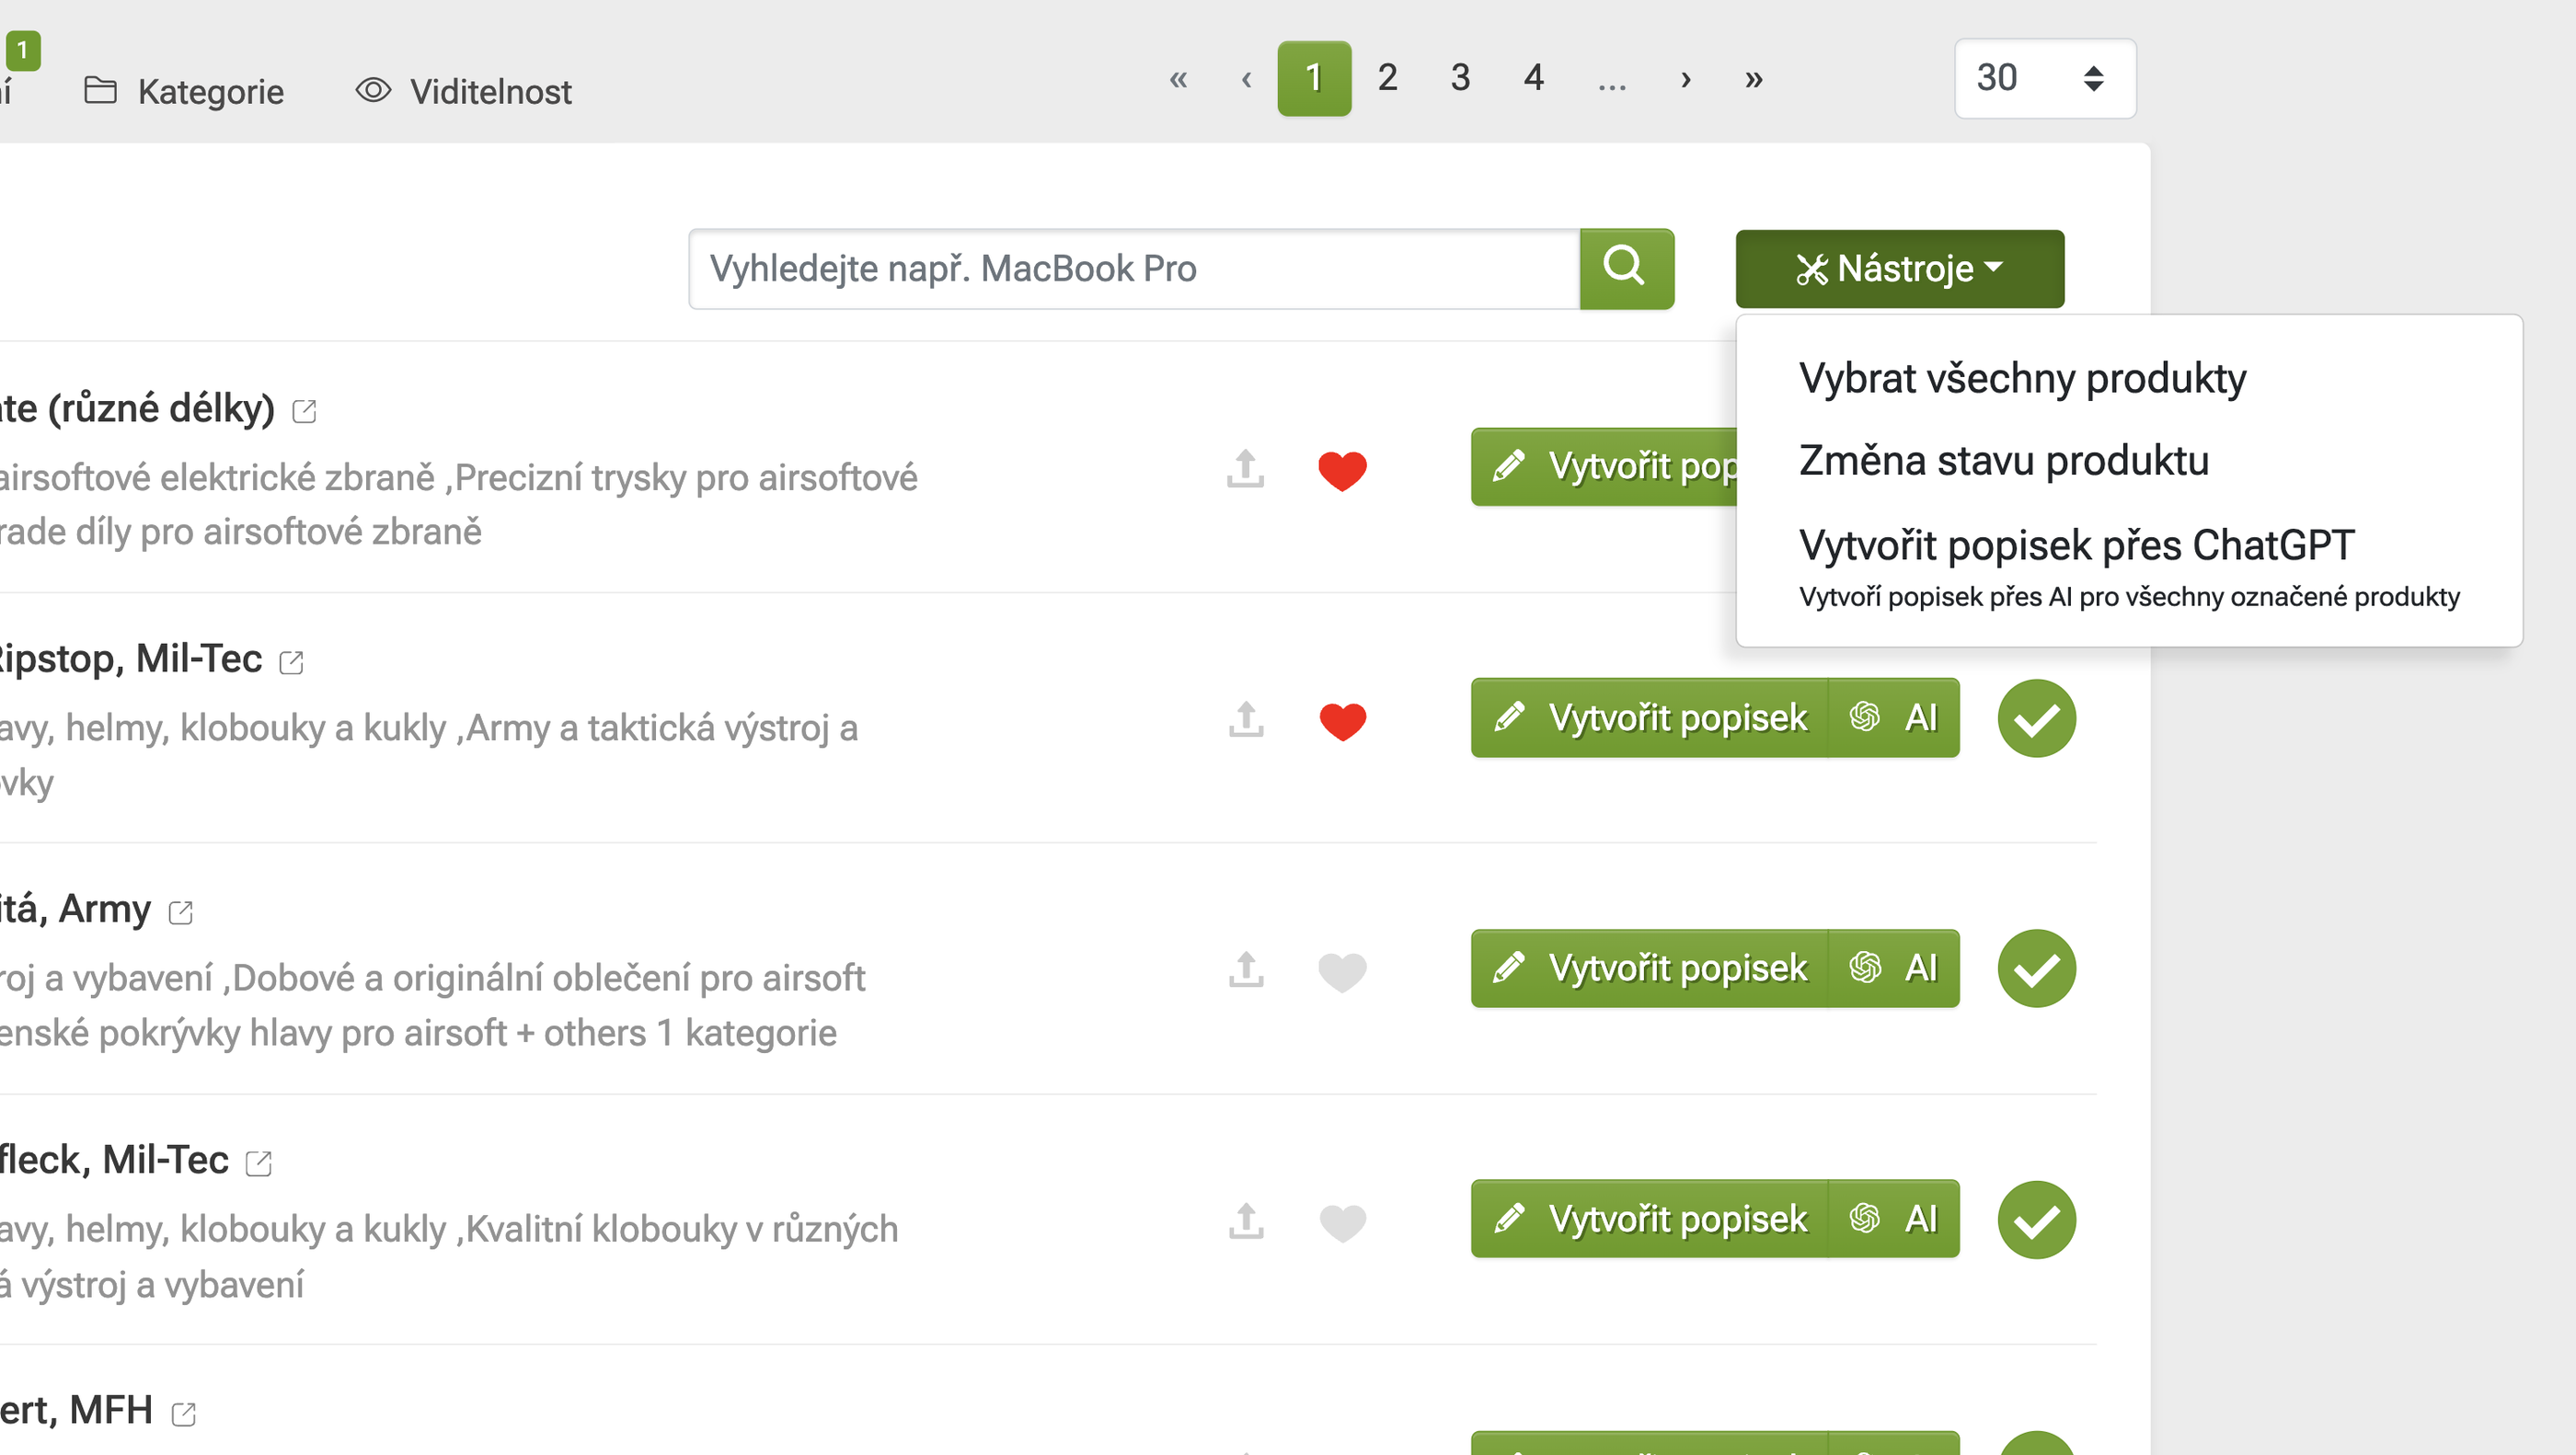Favorite the Army product using the grey heart
2576x1455 pixels.
(1342, 971)
